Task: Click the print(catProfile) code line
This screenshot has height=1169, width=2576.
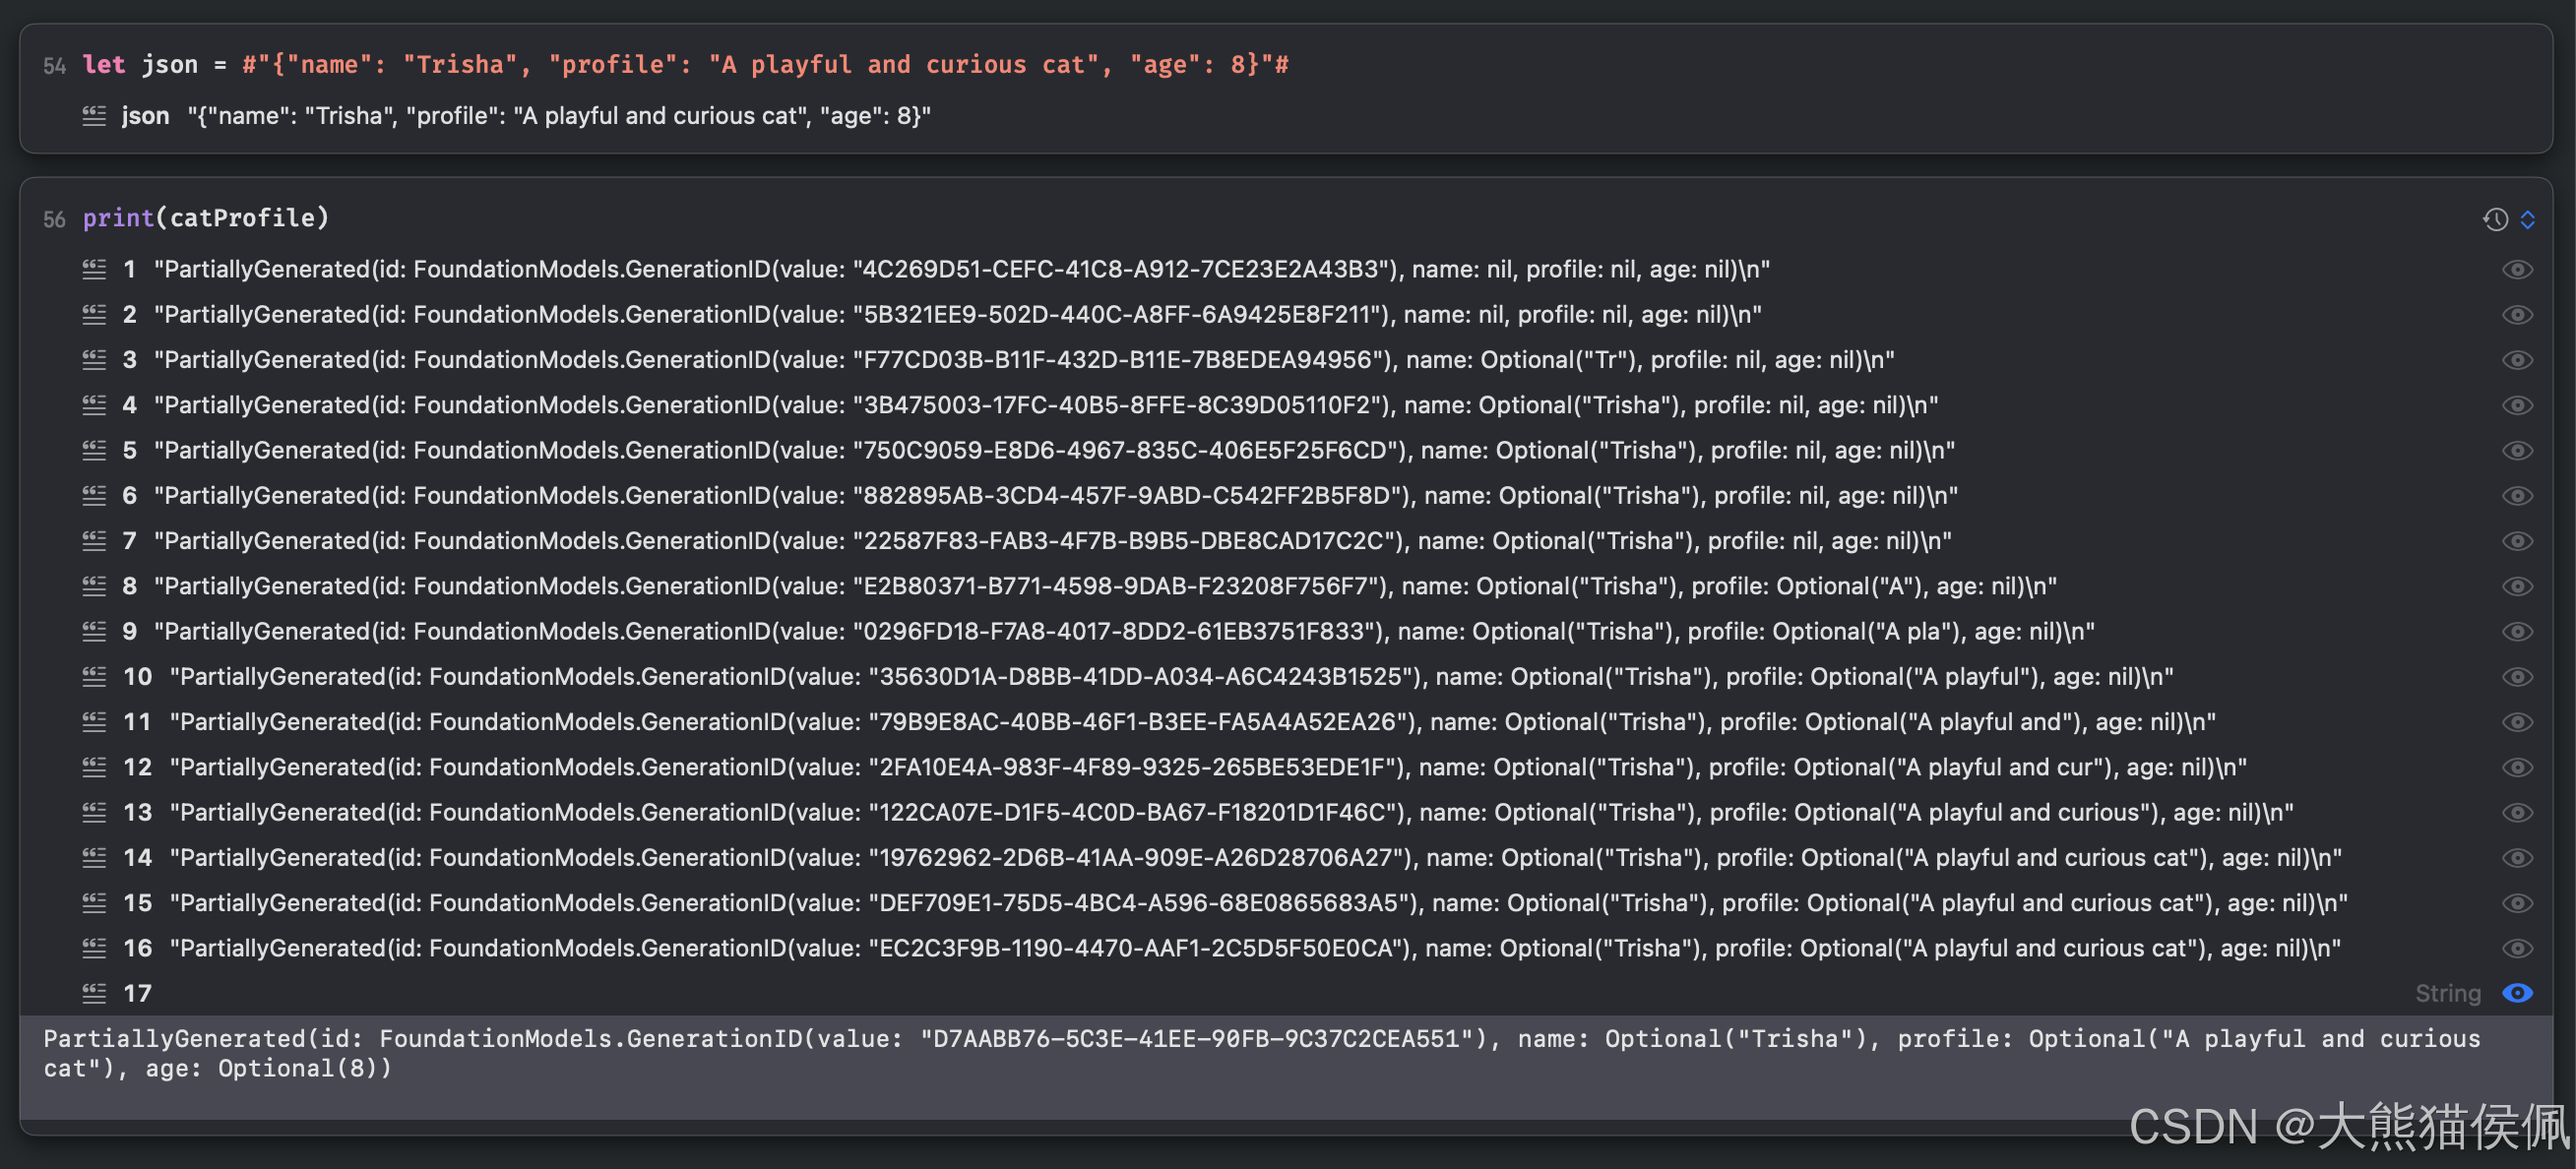Action: pos(206,218)
